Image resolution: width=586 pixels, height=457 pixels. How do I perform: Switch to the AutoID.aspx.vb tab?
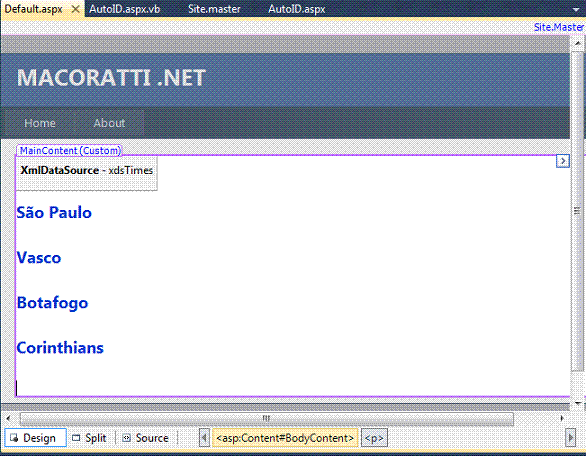(124, 9)
